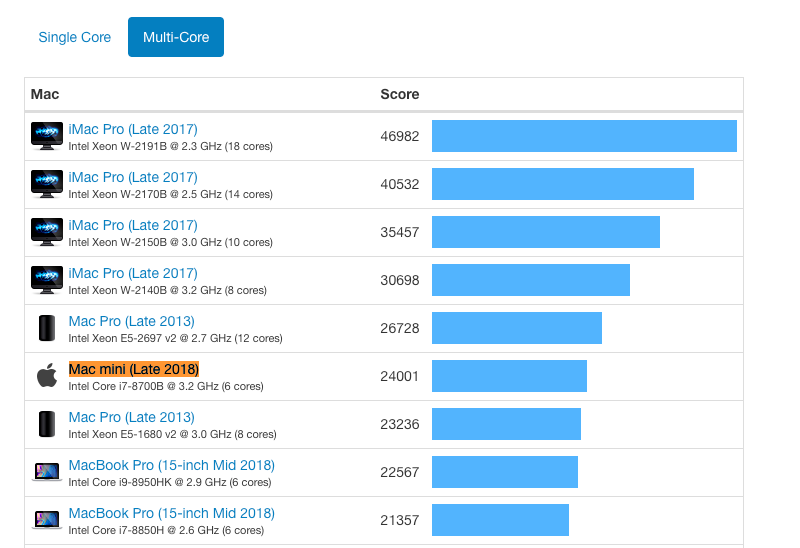800x548 pixels.
Task: Switch to the Single Core tab
Action: pyautogui.click(x=74, y=37)
